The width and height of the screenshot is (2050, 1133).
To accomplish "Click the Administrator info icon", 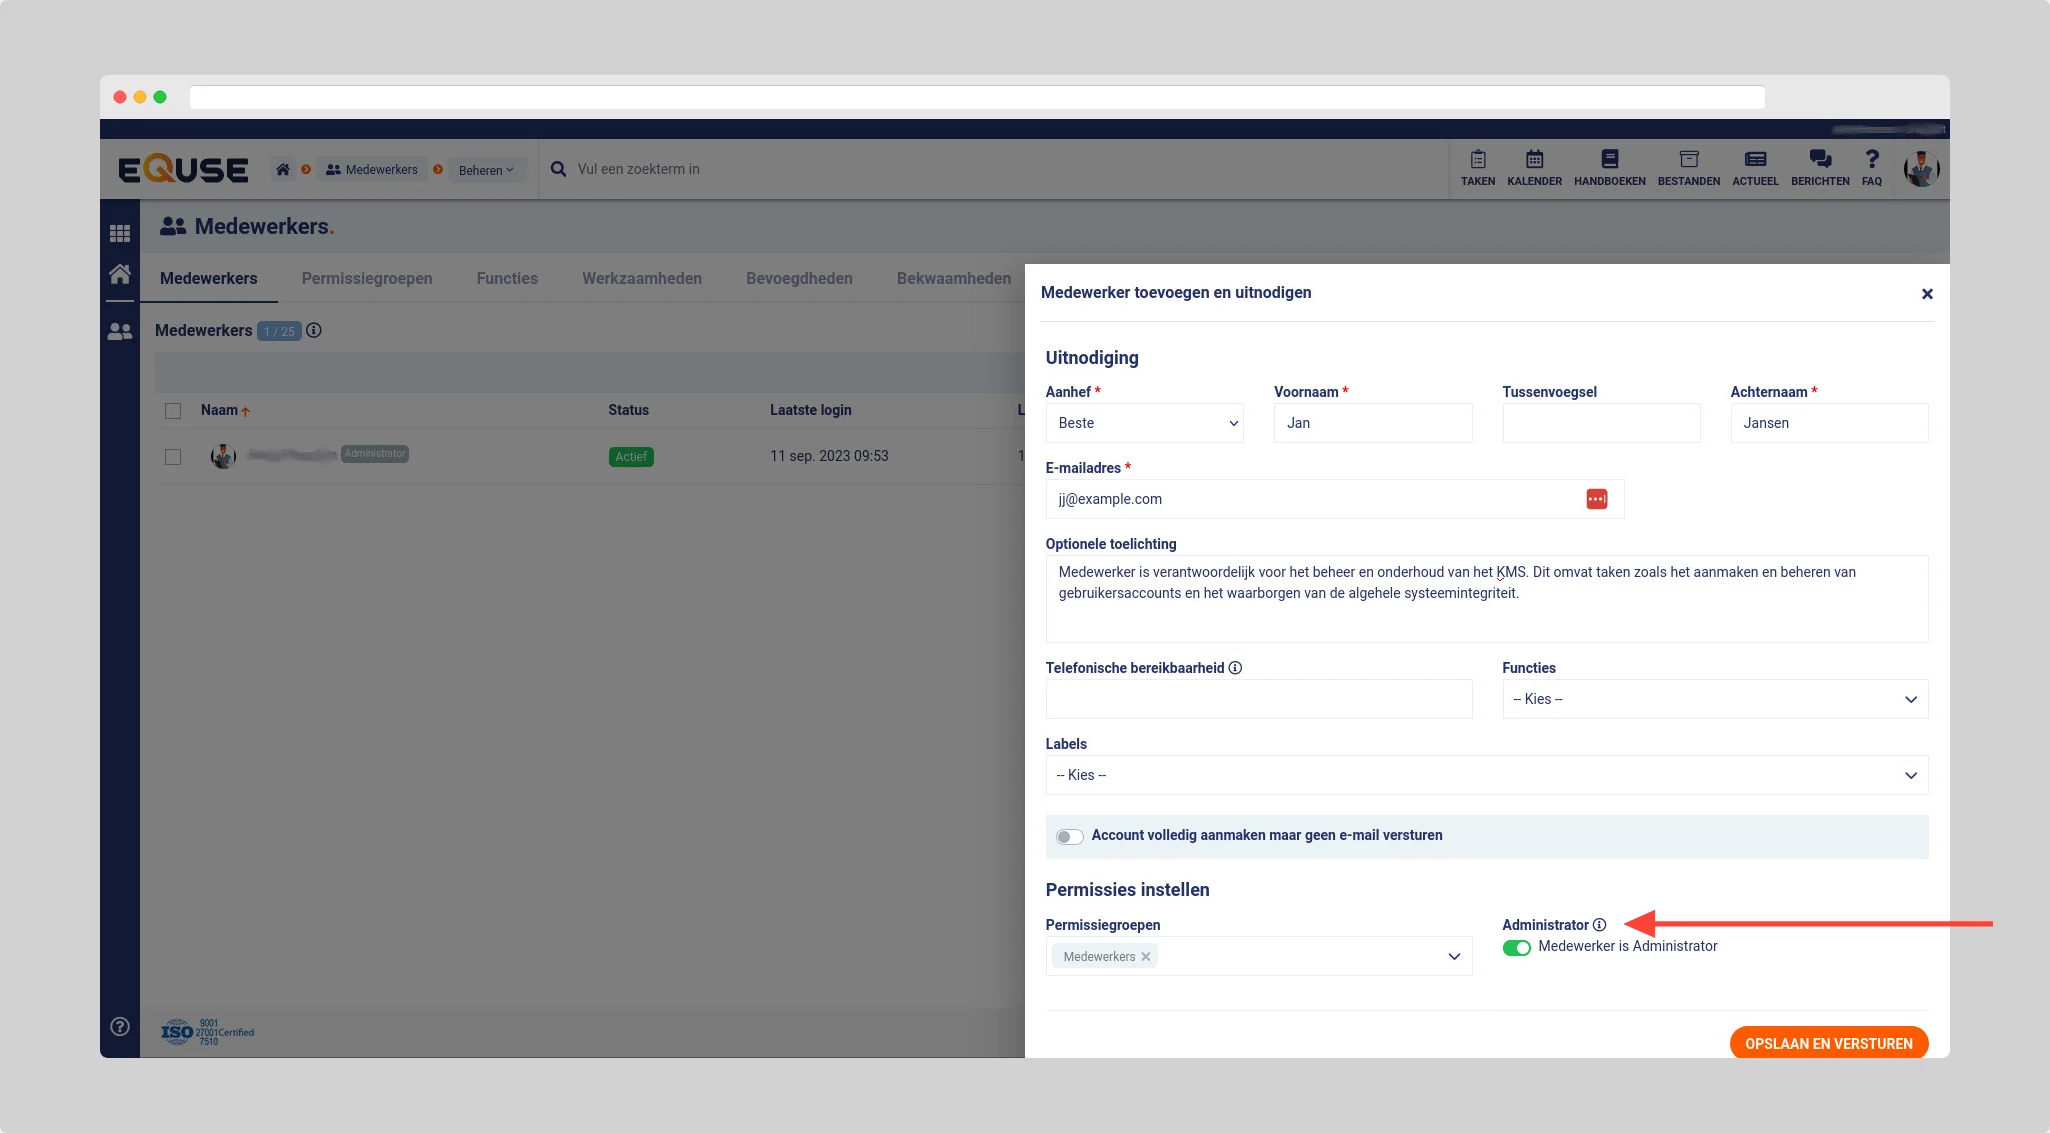I will coord(1599,925).
